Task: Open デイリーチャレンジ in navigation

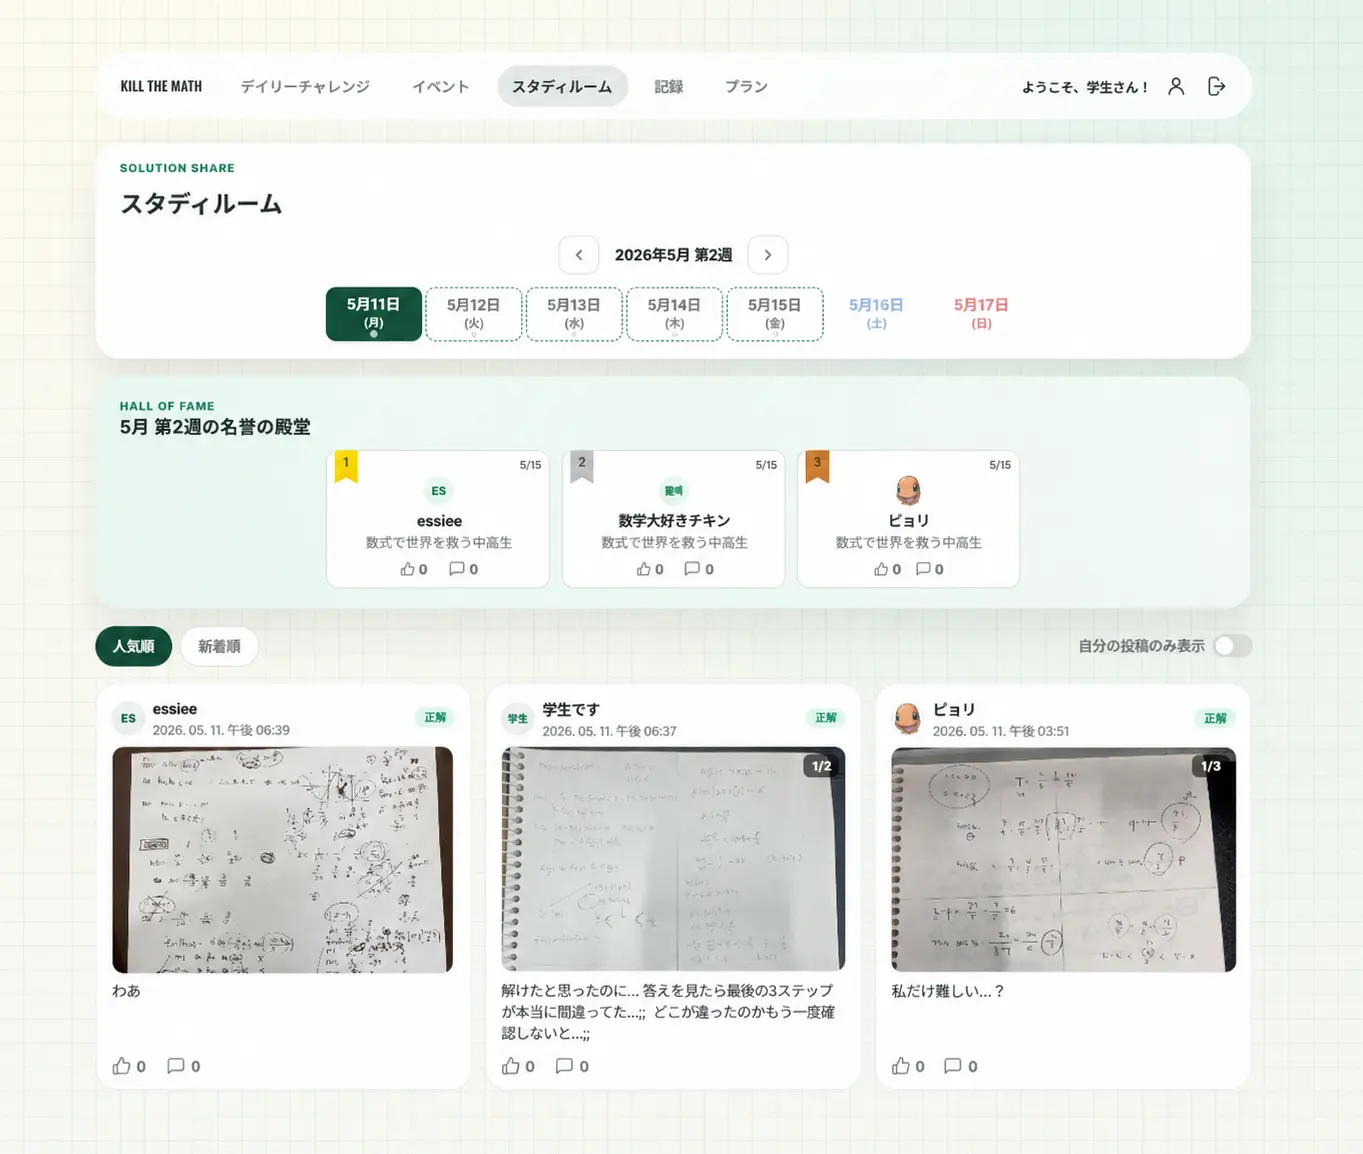Action: (x=305, y=87)
